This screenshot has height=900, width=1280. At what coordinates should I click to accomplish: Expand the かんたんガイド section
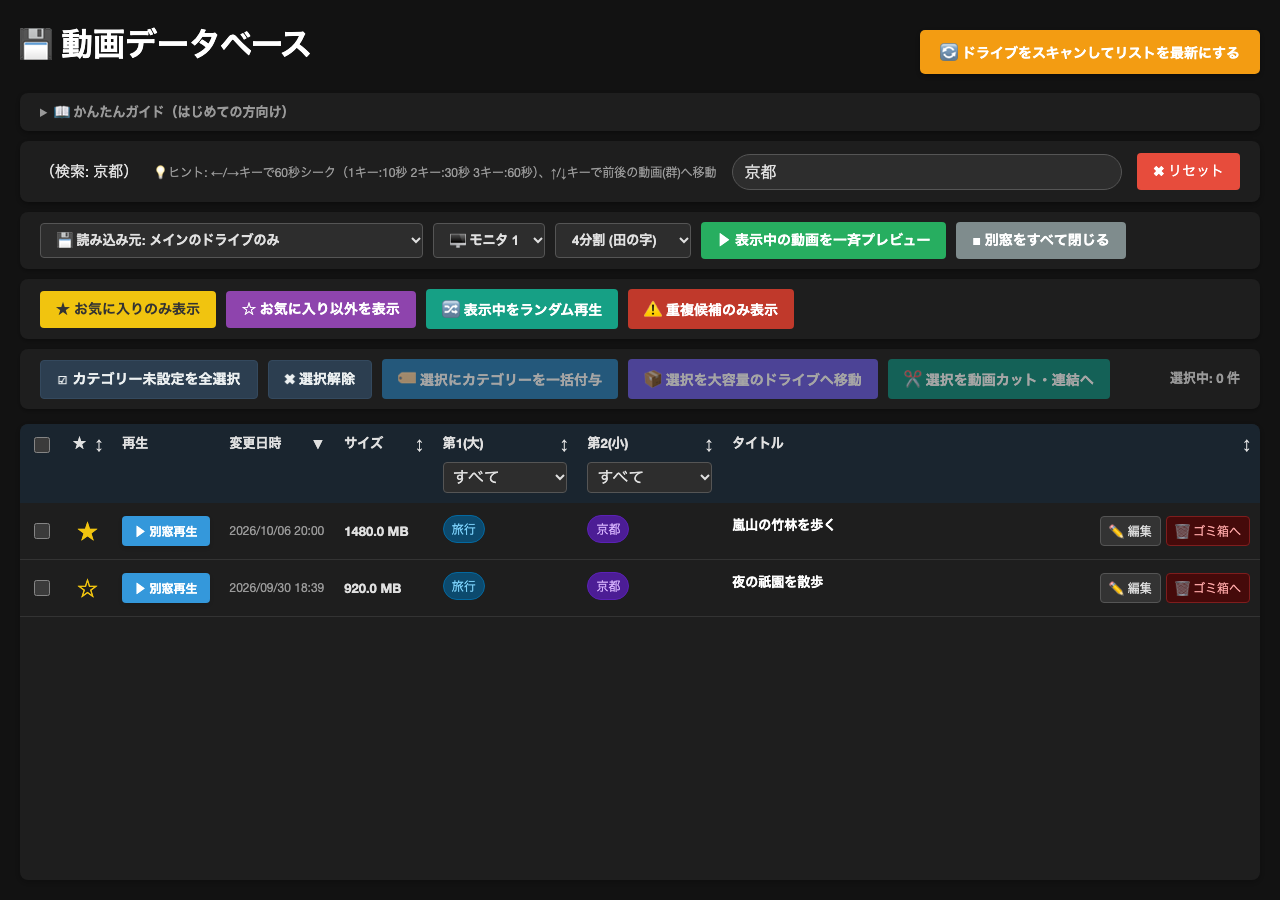(x=640, y=112)
